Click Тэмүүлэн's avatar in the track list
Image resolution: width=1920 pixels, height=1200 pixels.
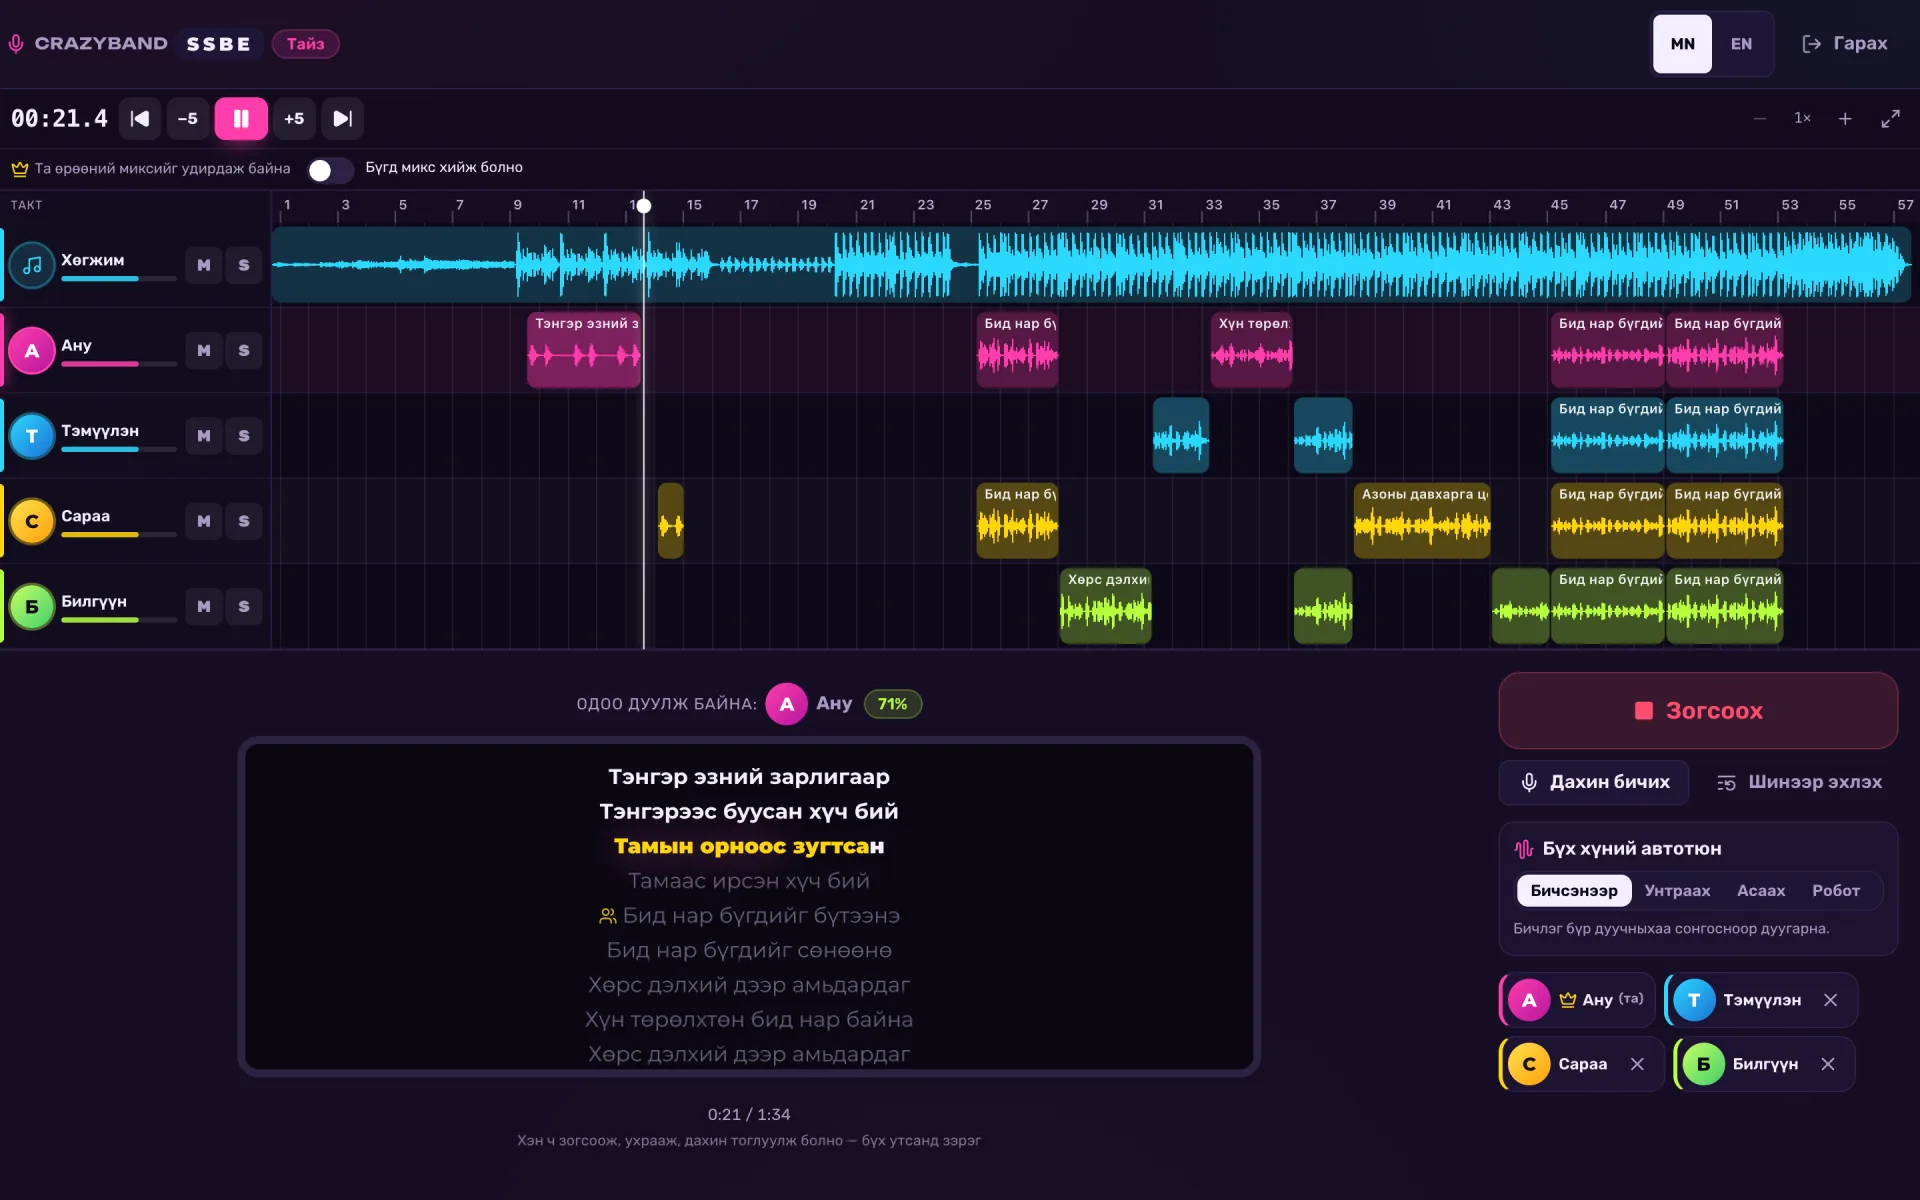coord(32,436)
